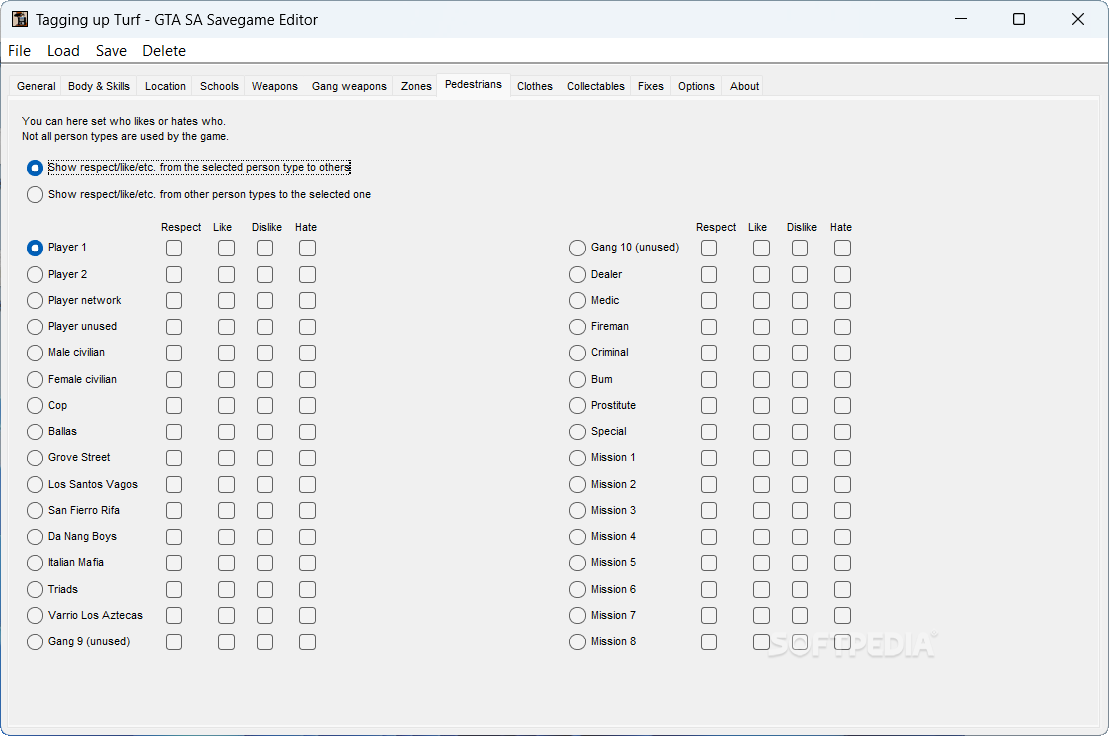Check Like for Medic row
Screen dimensions: 1109x736
[761, 300]
